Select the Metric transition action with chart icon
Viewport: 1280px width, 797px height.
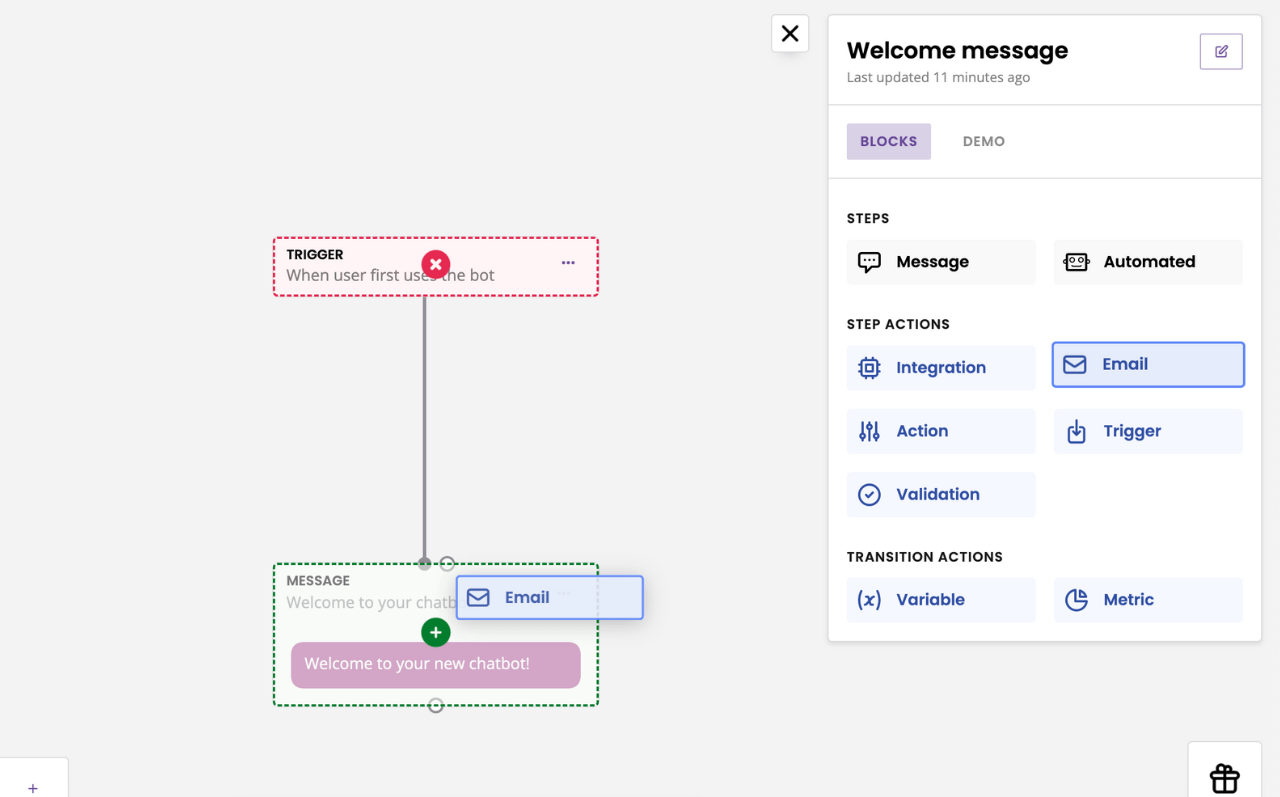point(1147,599)
